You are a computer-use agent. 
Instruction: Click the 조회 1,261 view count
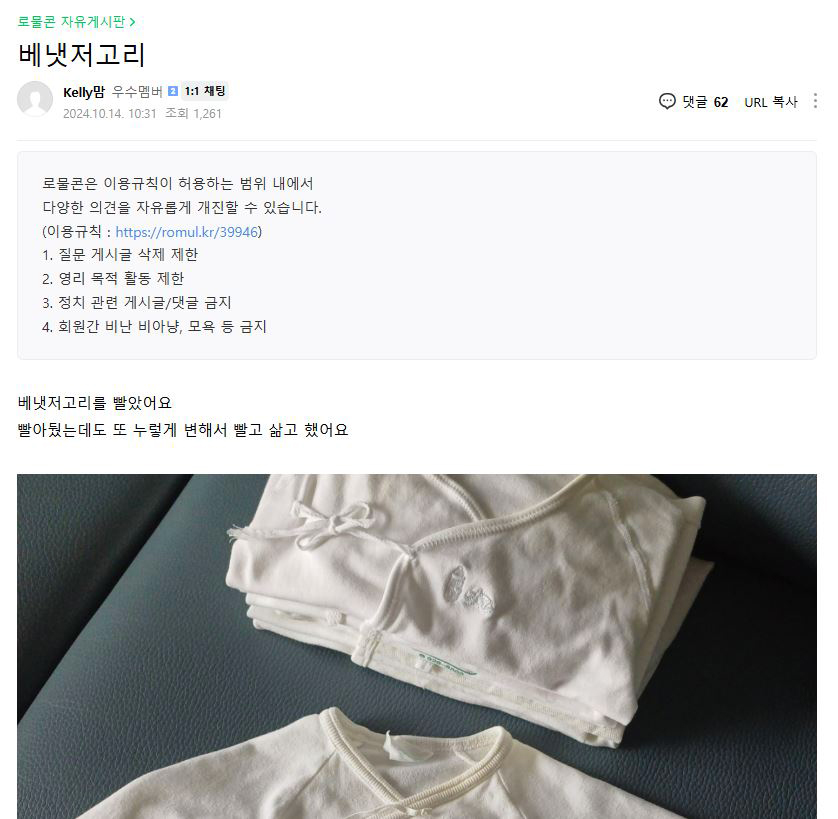tap(193, 113)
